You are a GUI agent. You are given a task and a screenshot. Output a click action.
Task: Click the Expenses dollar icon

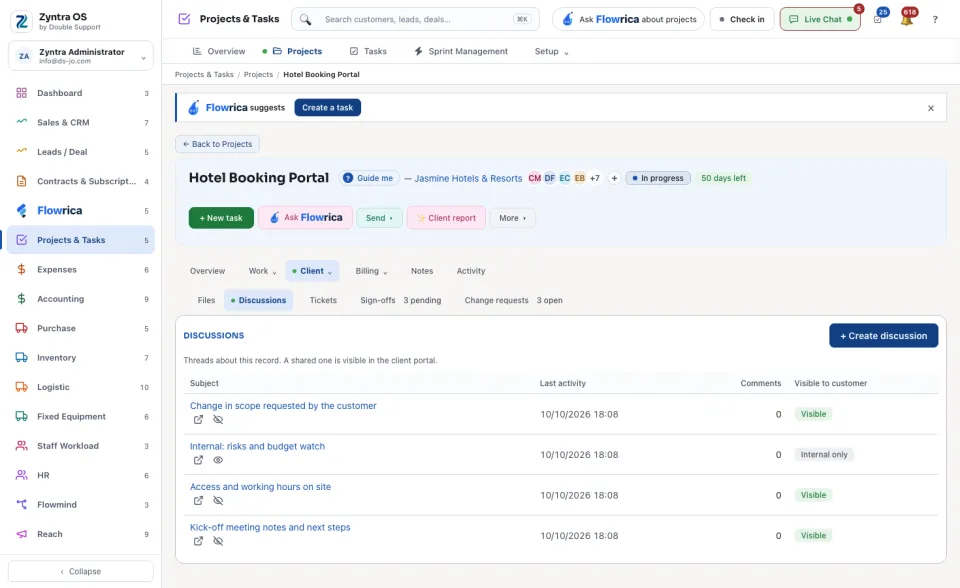pyautogui.click(x=21, y=270)
